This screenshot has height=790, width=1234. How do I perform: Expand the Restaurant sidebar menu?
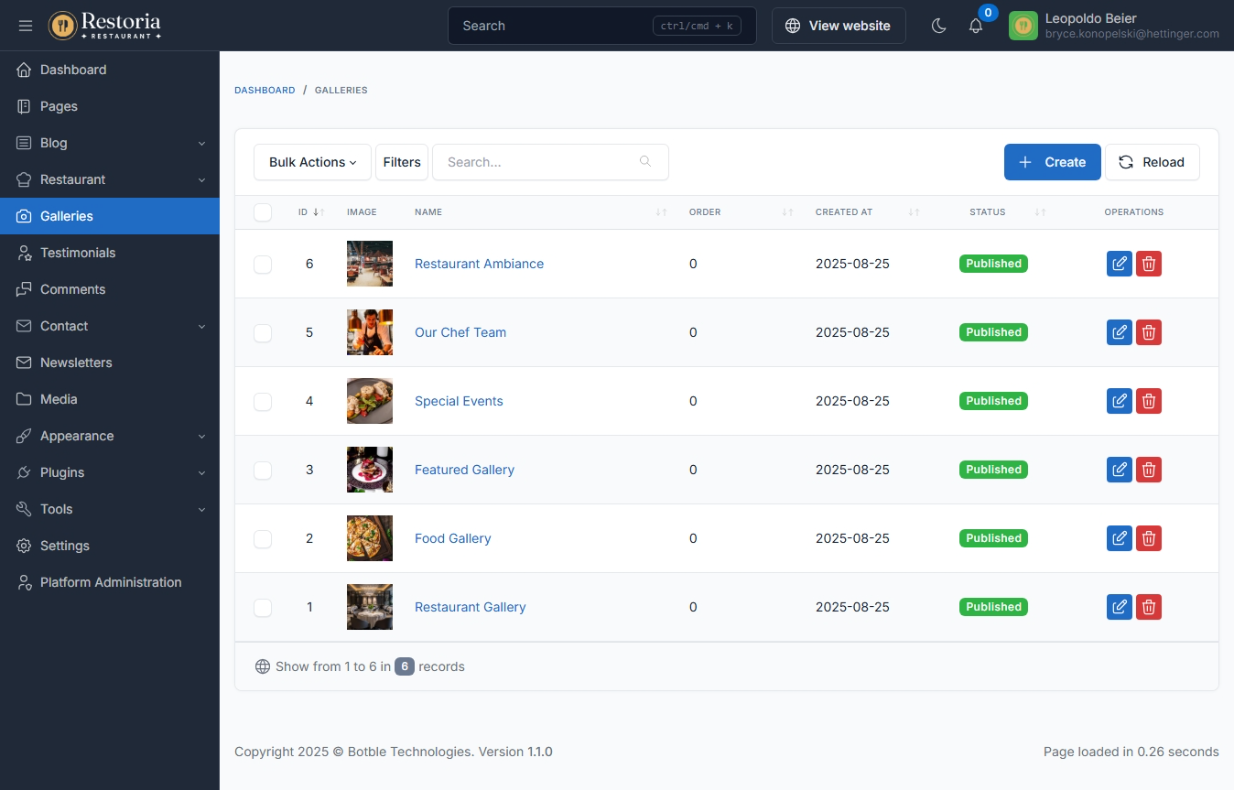pyautogui.click(x=110, y=180)
